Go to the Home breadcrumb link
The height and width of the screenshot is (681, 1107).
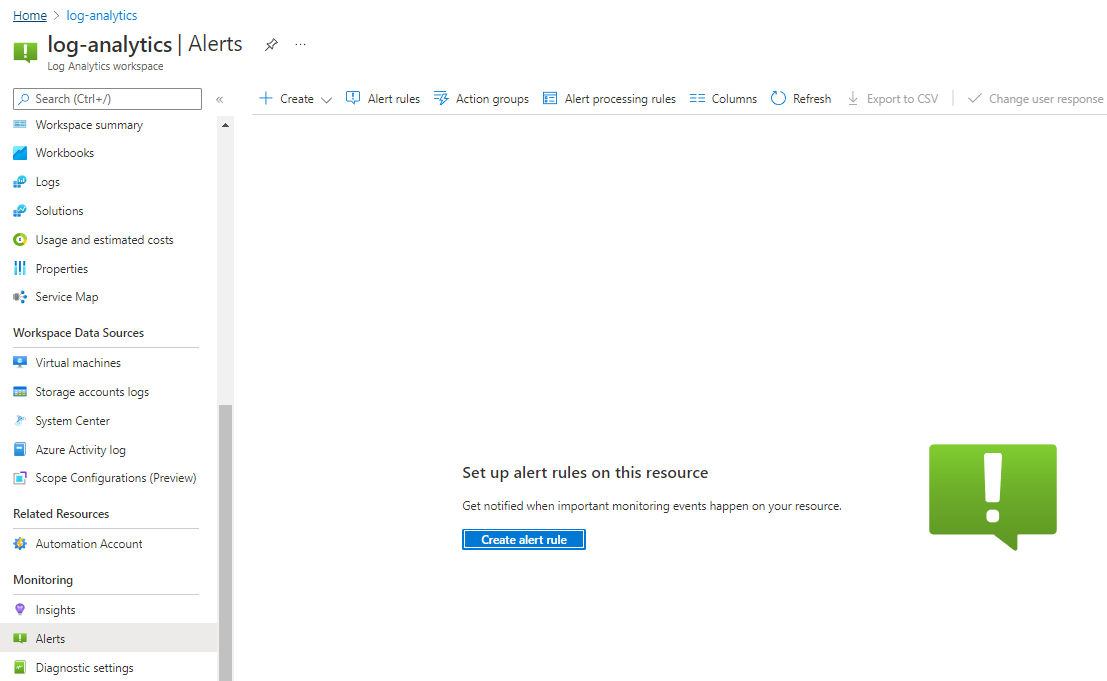pos(30,16)
